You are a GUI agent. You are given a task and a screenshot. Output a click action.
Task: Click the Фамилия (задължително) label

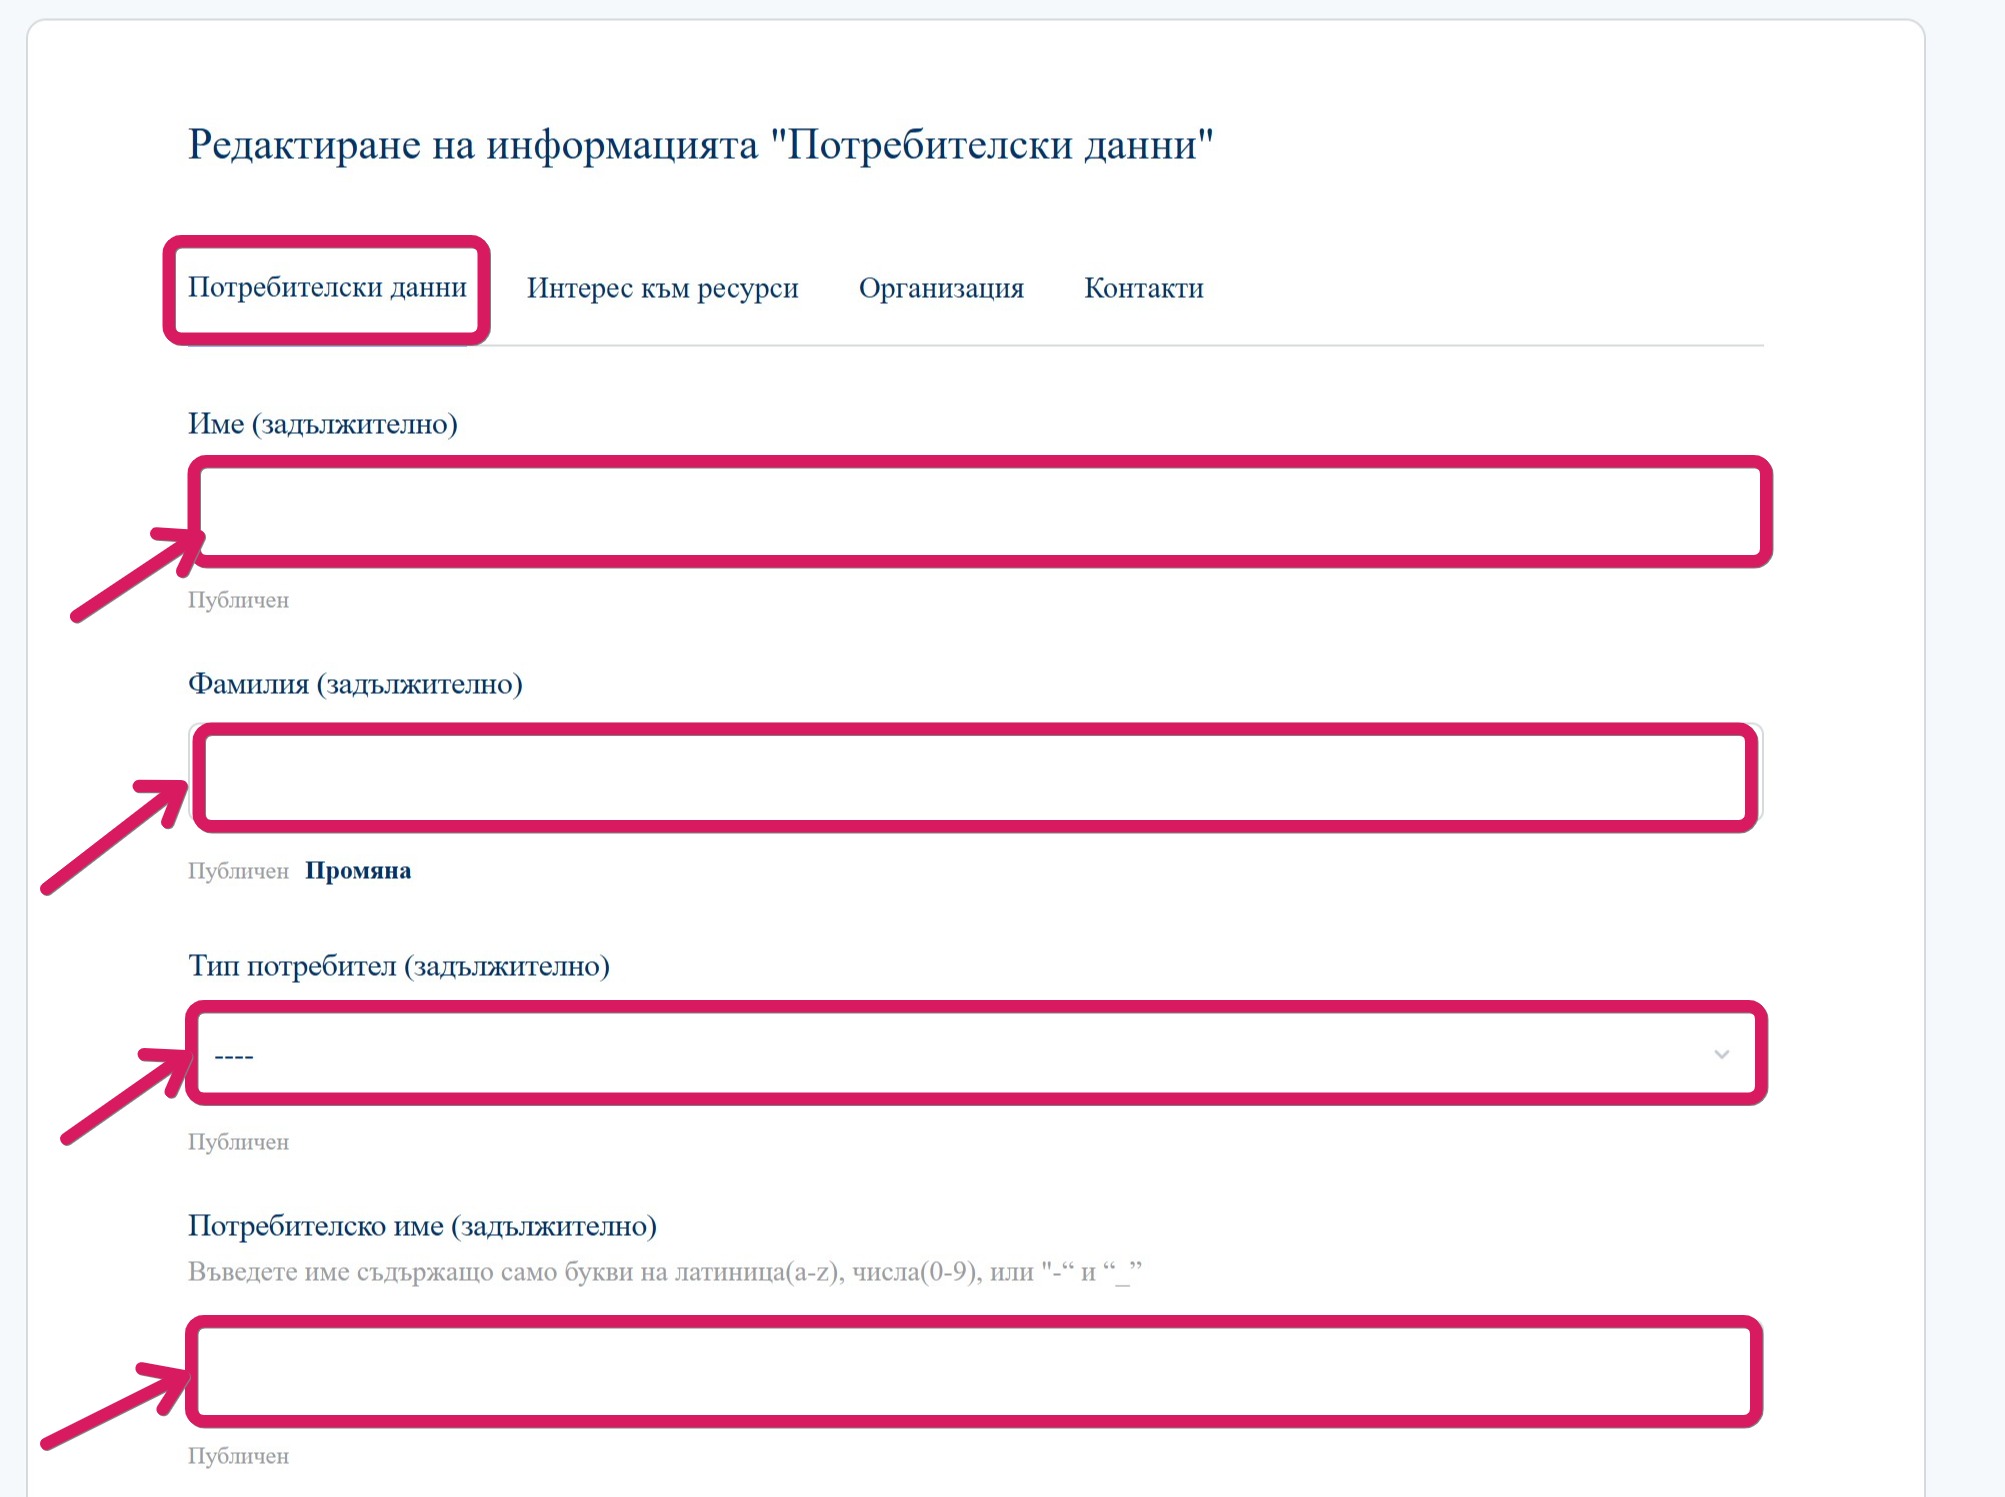355,684
